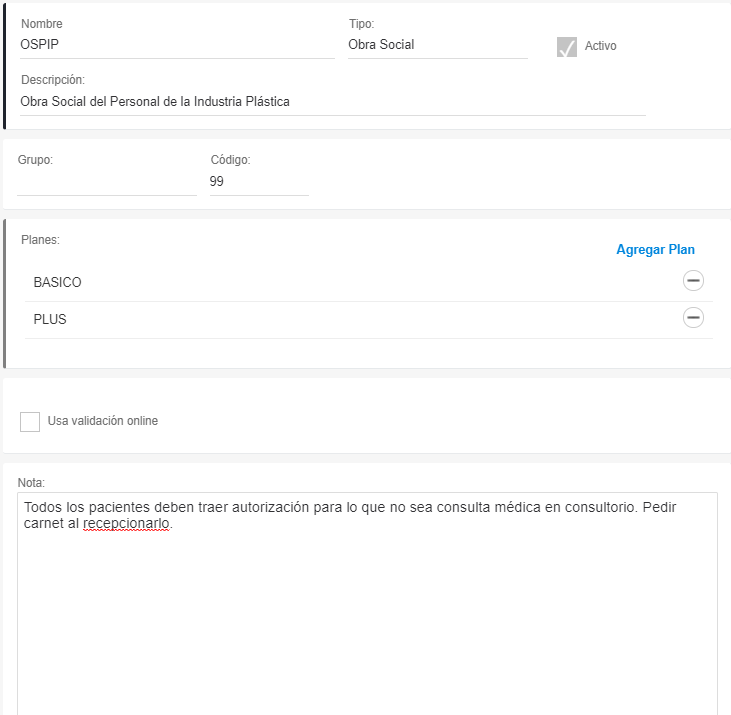Remove the PLUS plan with minus icon
731x715 pixels.
coord(693,318)
